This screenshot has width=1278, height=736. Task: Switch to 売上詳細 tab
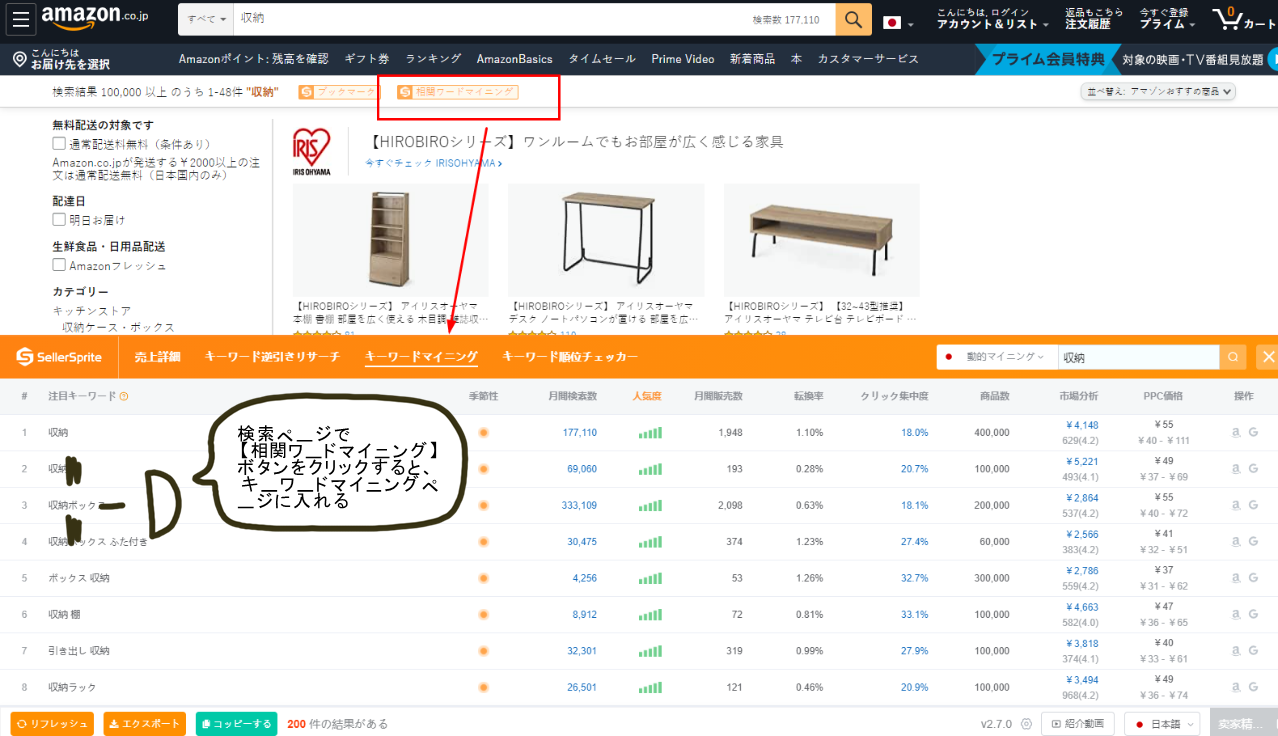click(158, 357)
